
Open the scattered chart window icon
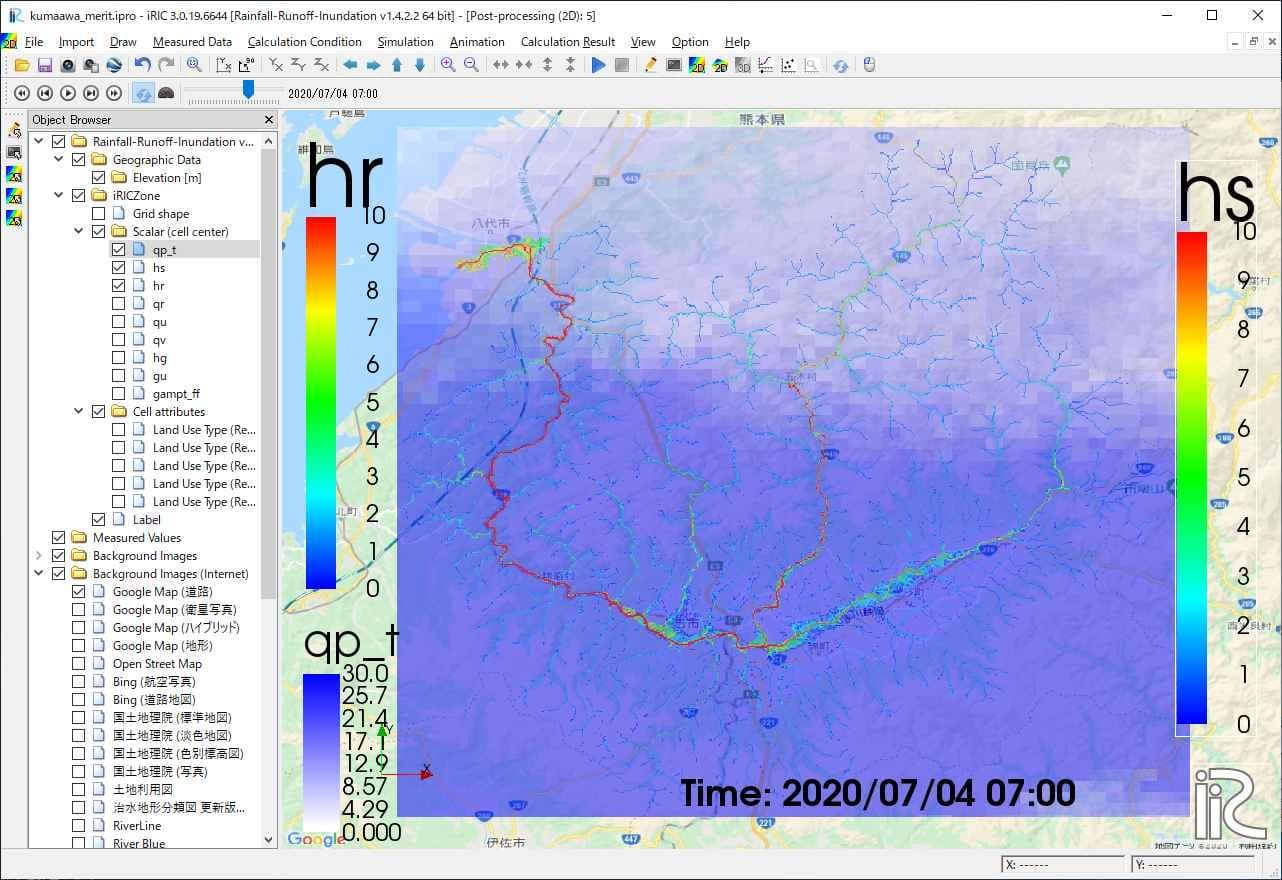pos(789,65)
